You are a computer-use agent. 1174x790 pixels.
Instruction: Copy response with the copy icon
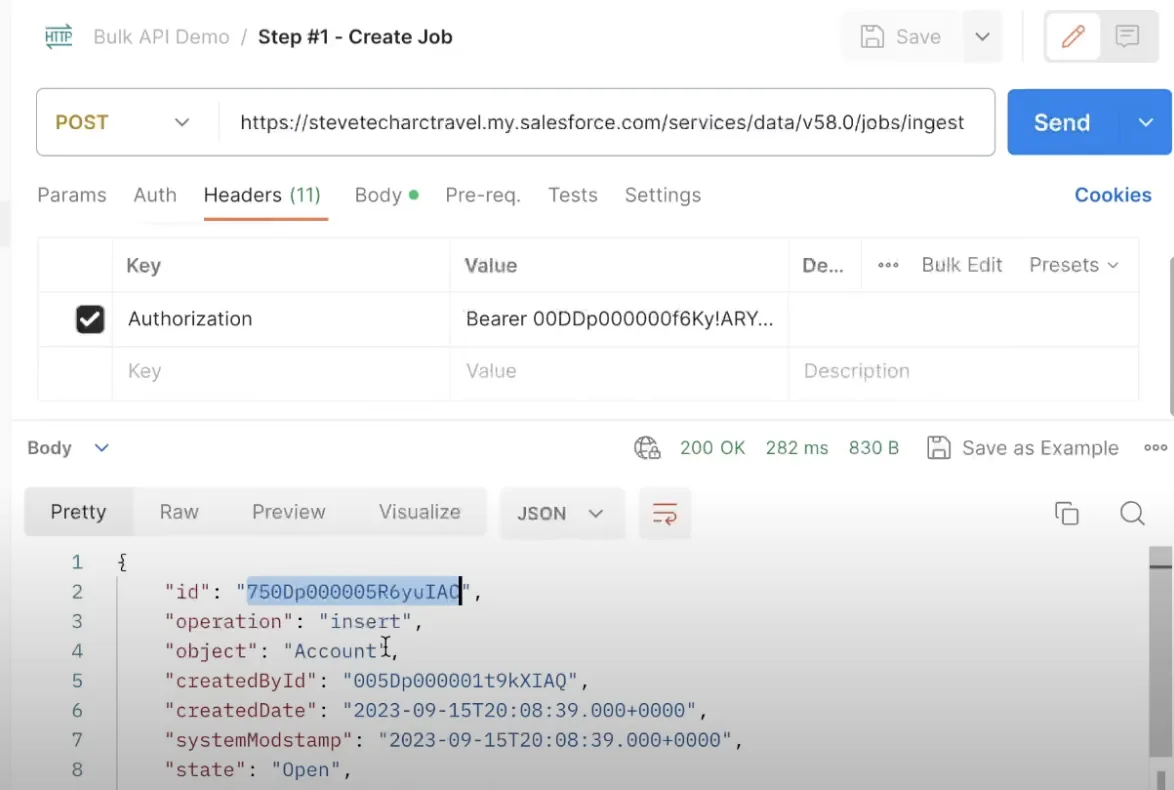coord(1066,513)
